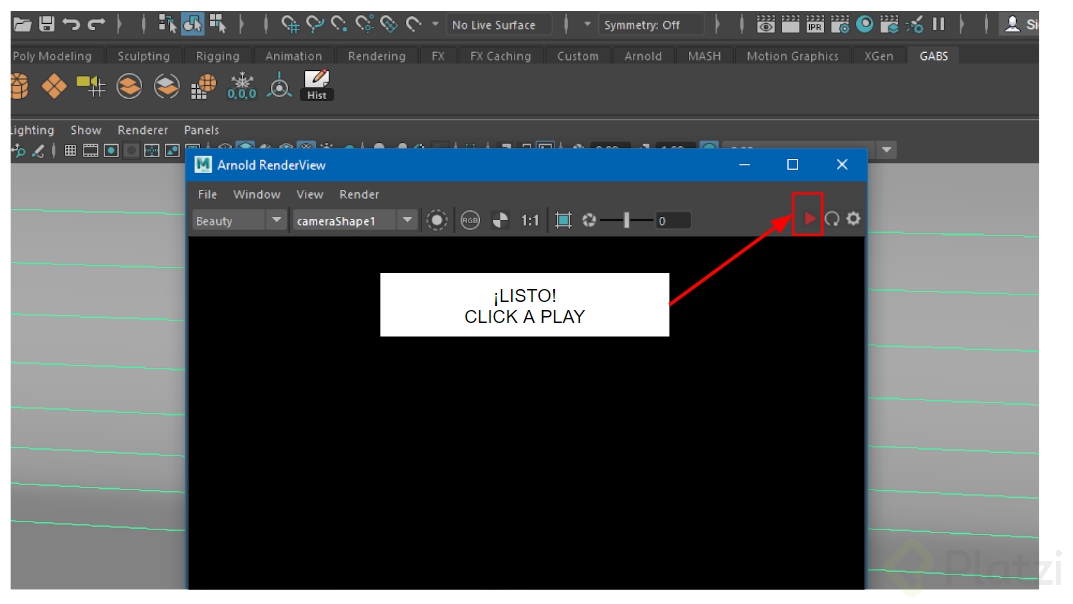Switch to the FX shelf tab
Image resolution: width=1073 pixels, height=604 pixels.
tap(438, 56)
